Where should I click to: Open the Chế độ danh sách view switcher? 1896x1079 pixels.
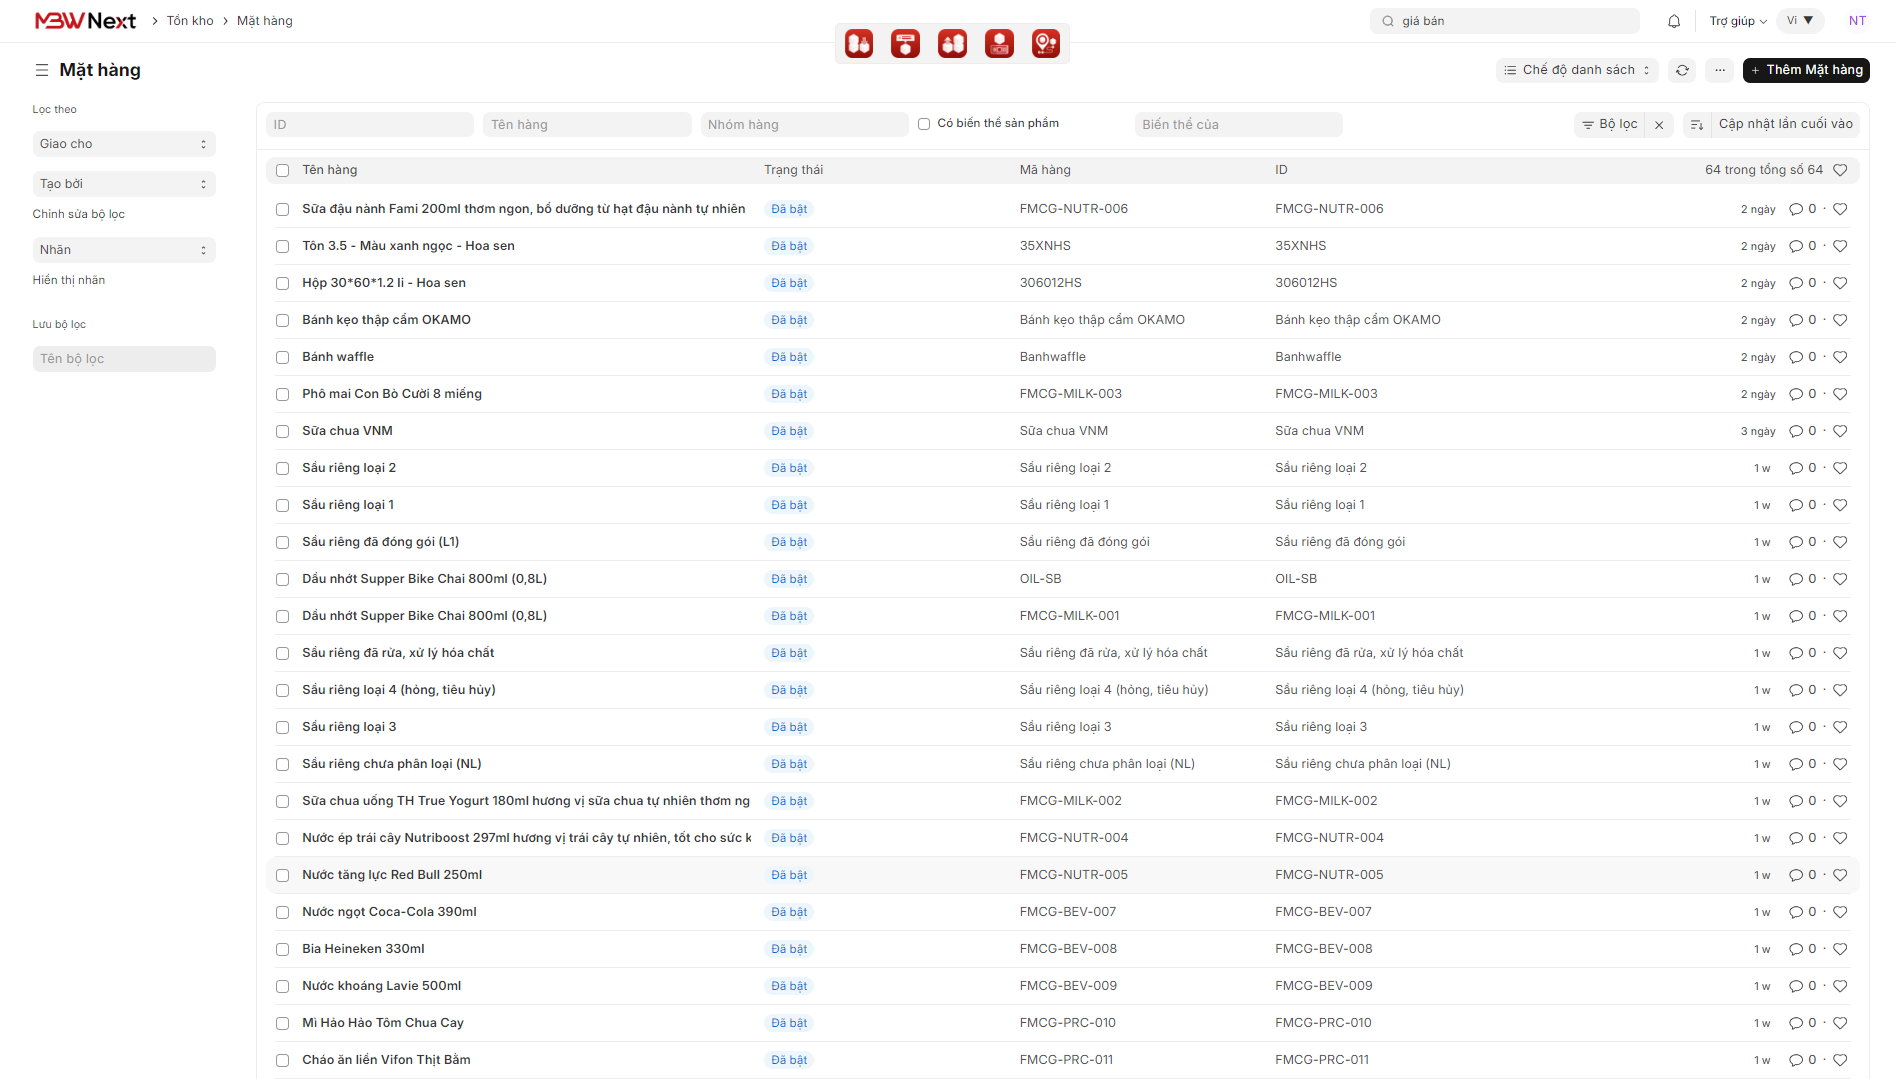[x=1577, y=70]
